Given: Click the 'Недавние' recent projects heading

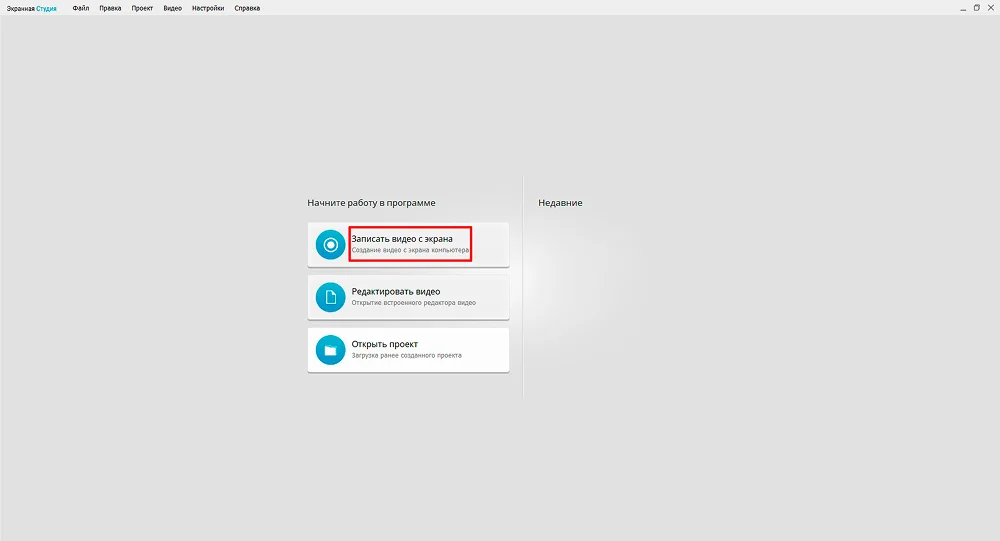Looking at the screenshot, I should (560, 203).
